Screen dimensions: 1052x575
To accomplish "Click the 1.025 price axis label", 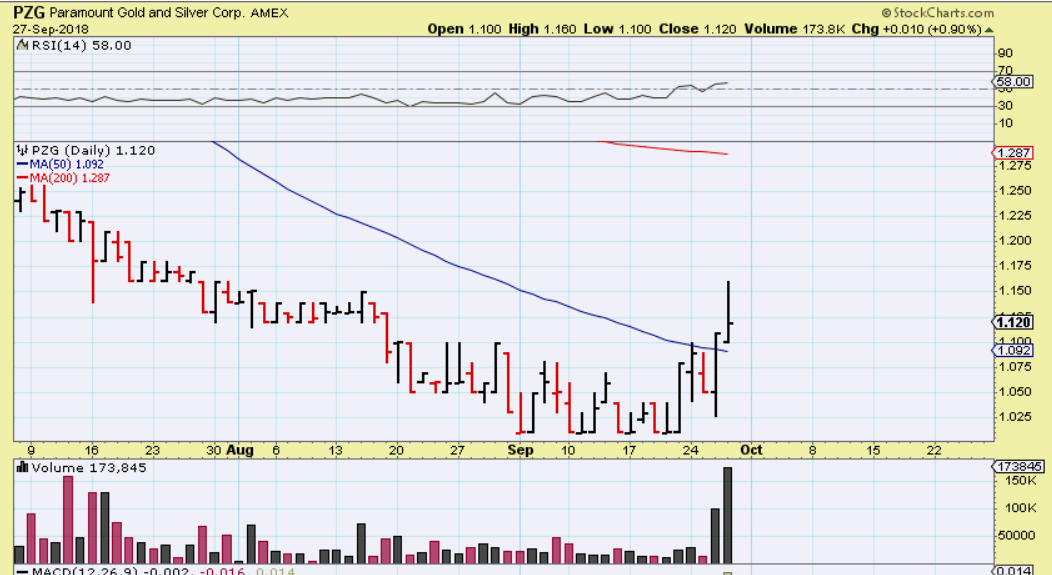I will (1014, 417).
